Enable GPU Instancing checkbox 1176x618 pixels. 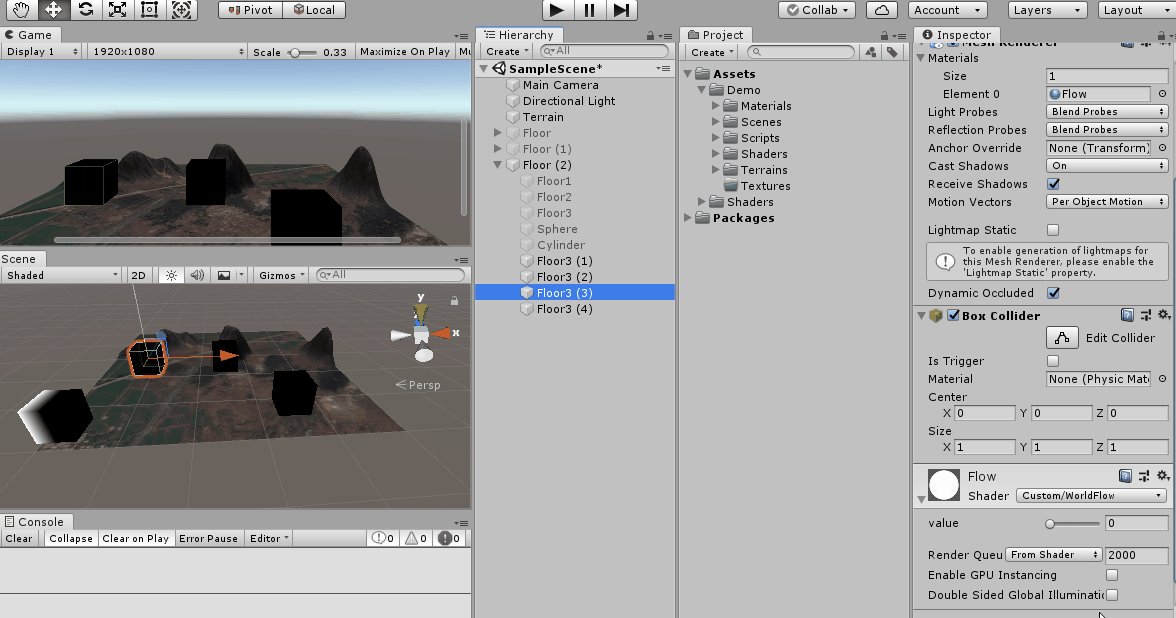[x=1112, y=574]
